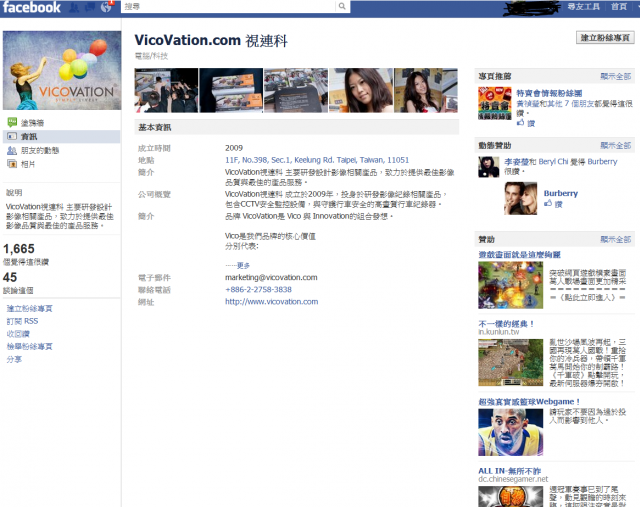Click the 相片 photo icon

click(x=12, y=164)
